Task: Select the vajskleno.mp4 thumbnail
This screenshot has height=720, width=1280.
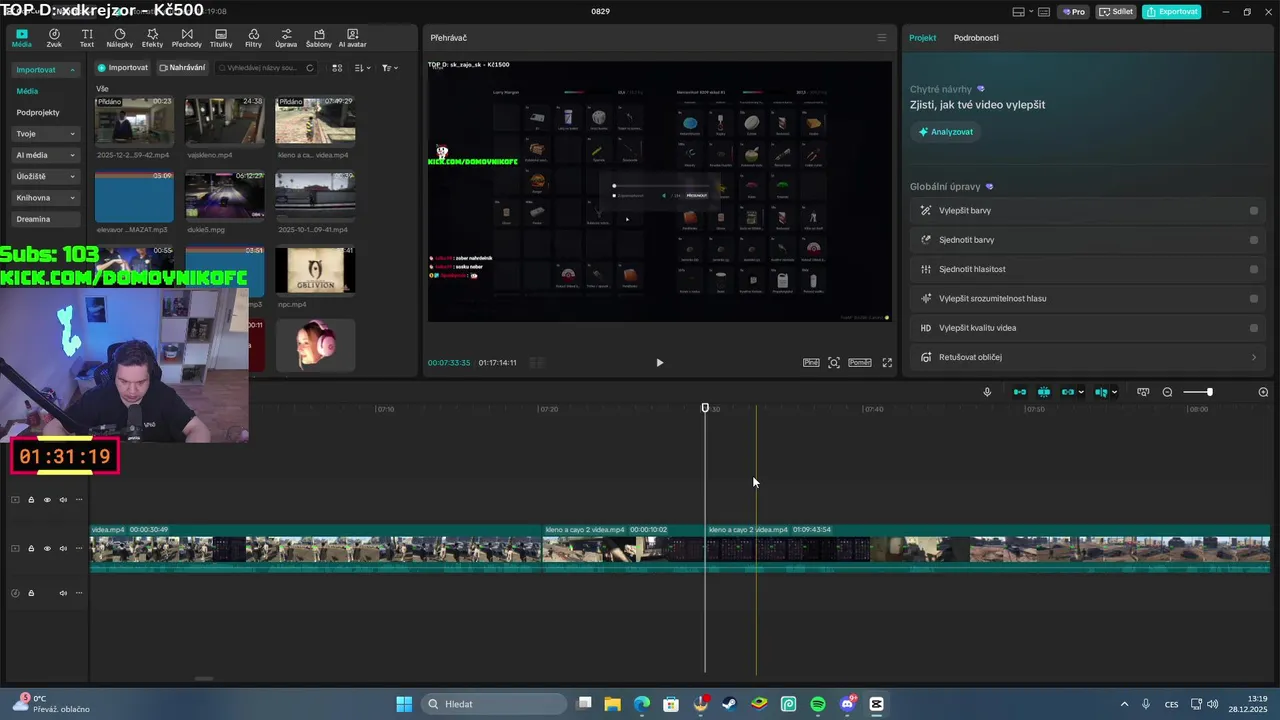Action: point(225,121)
